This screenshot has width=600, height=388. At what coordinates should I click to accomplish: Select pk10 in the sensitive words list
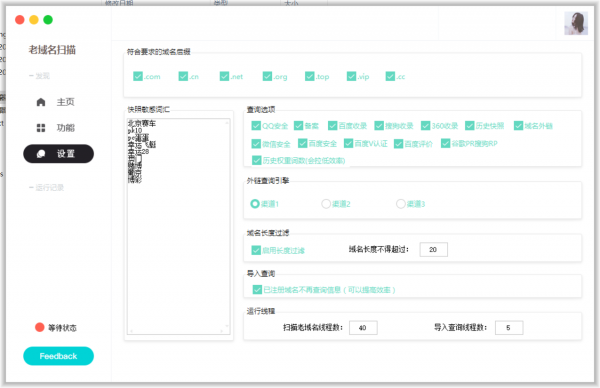point(135,130)
